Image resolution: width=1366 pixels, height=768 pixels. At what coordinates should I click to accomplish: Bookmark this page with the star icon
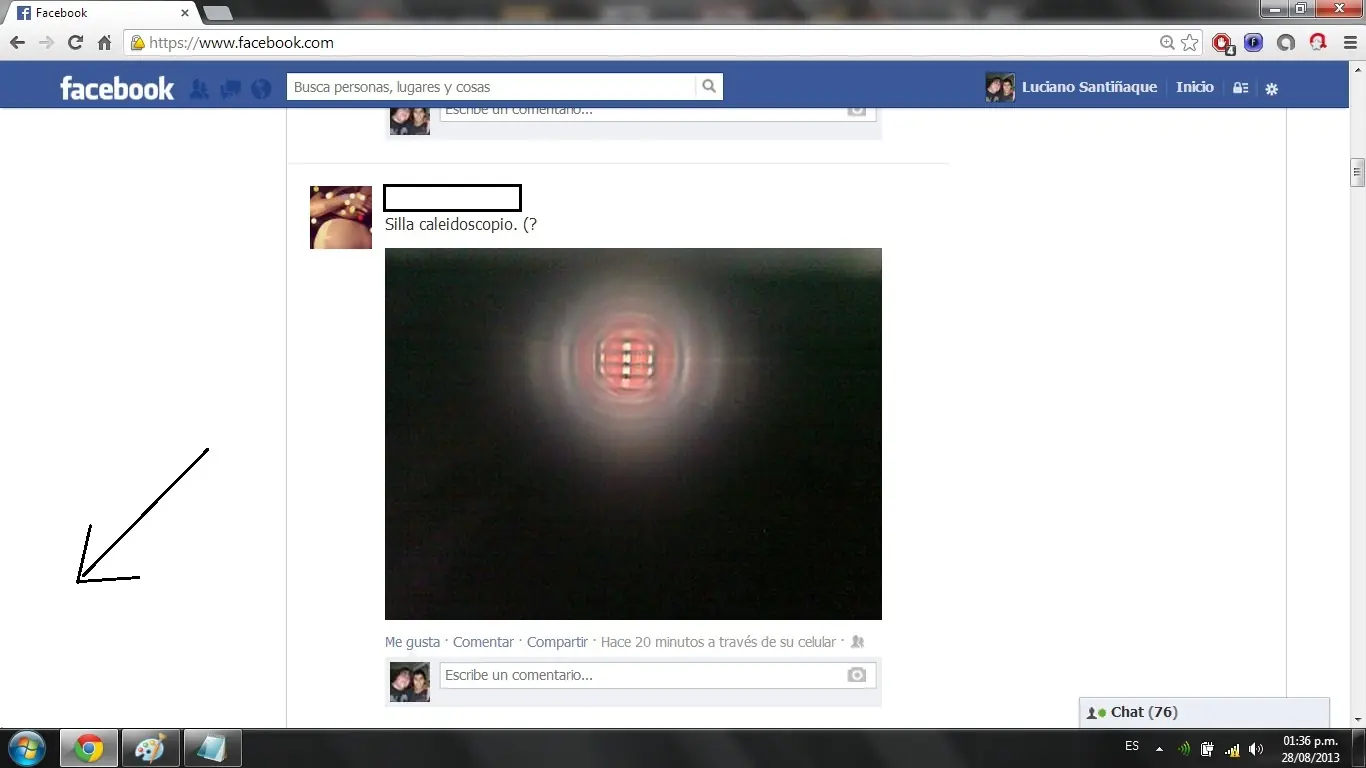pyautogui.click(x=1189, y=43)
